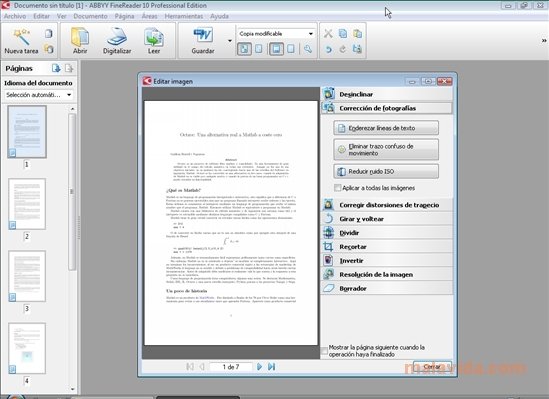This screenshot has height=399, width=549.
Task: Go to next page arrow
Action: coord(259,366)
